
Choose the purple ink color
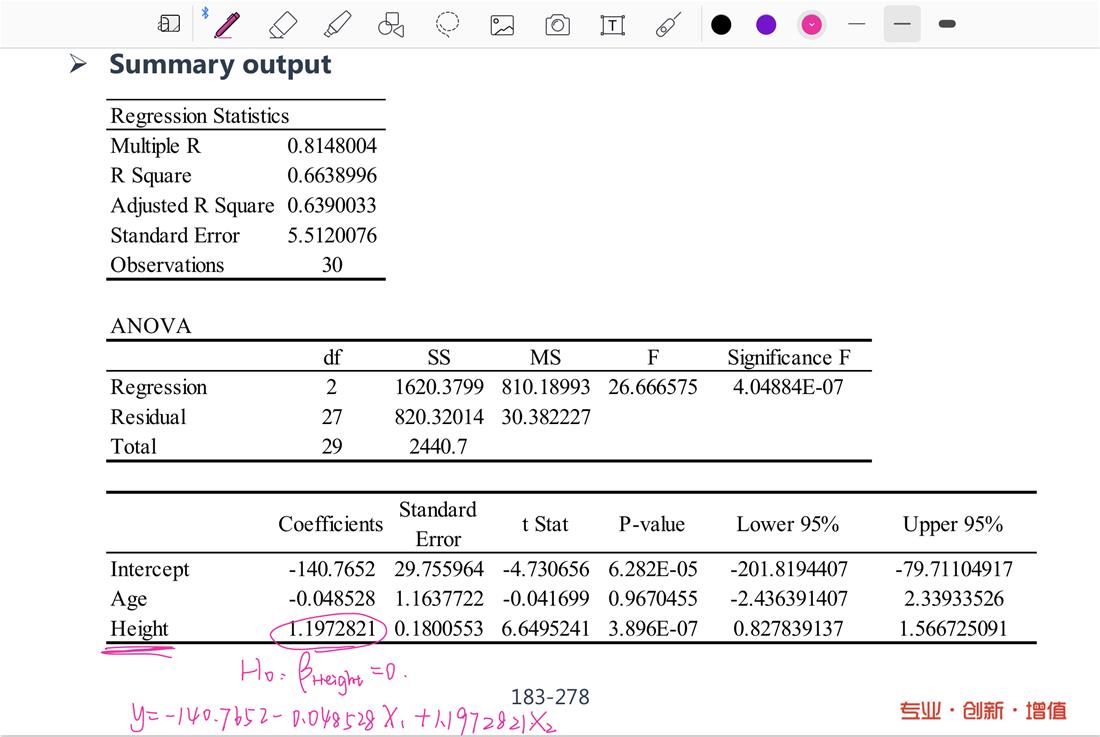pos(766,24)
